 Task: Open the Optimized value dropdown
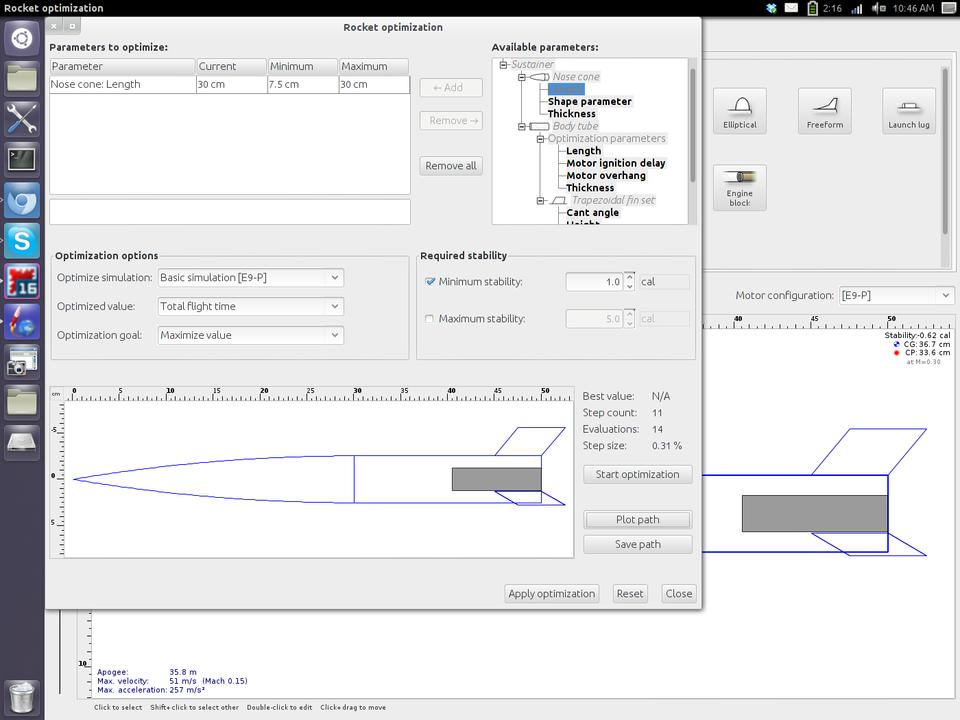point(250,306)
